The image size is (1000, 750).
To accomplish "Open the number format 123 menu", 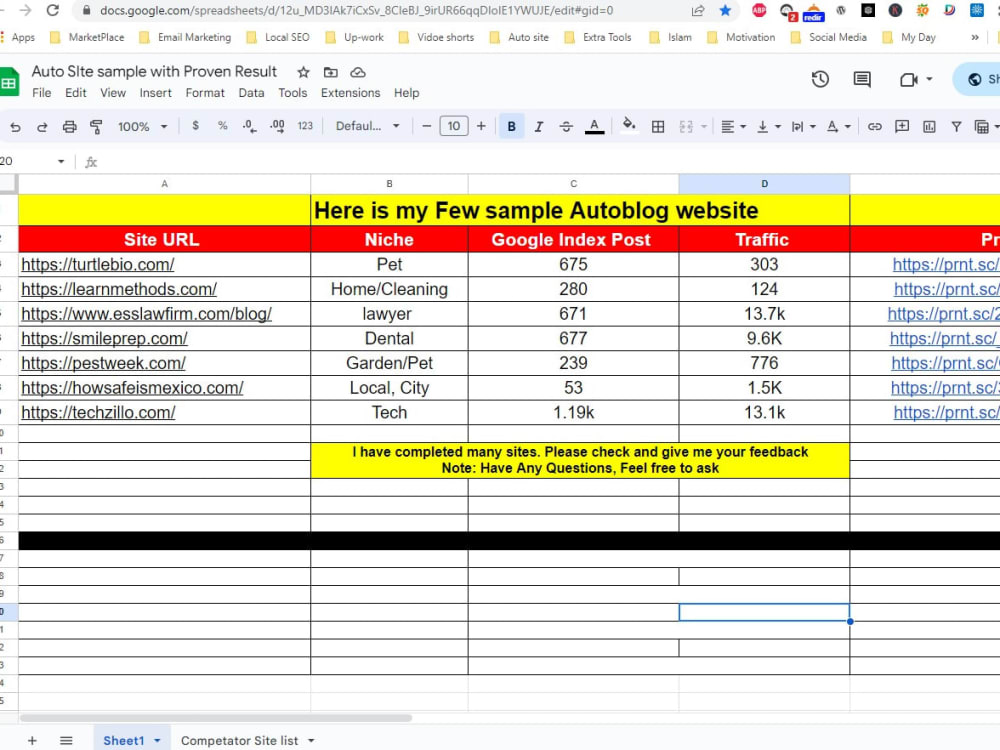I will pyautogui.click(x=305, y=126).
